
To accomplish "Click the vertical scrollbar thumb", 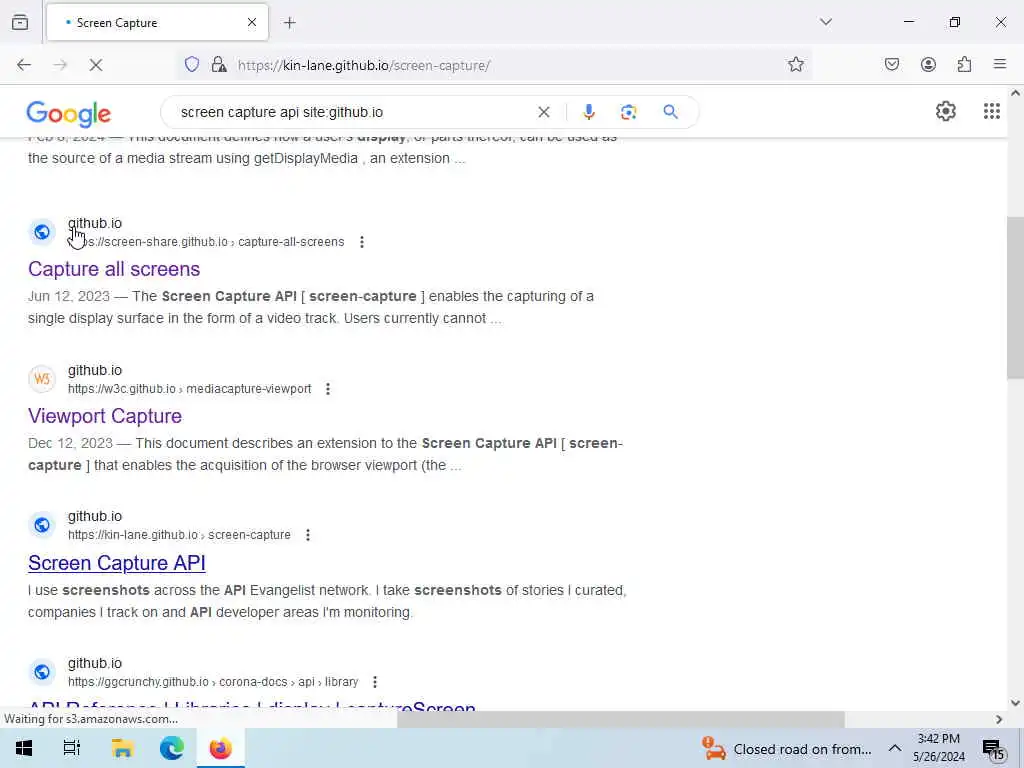I will (1015, 297).
